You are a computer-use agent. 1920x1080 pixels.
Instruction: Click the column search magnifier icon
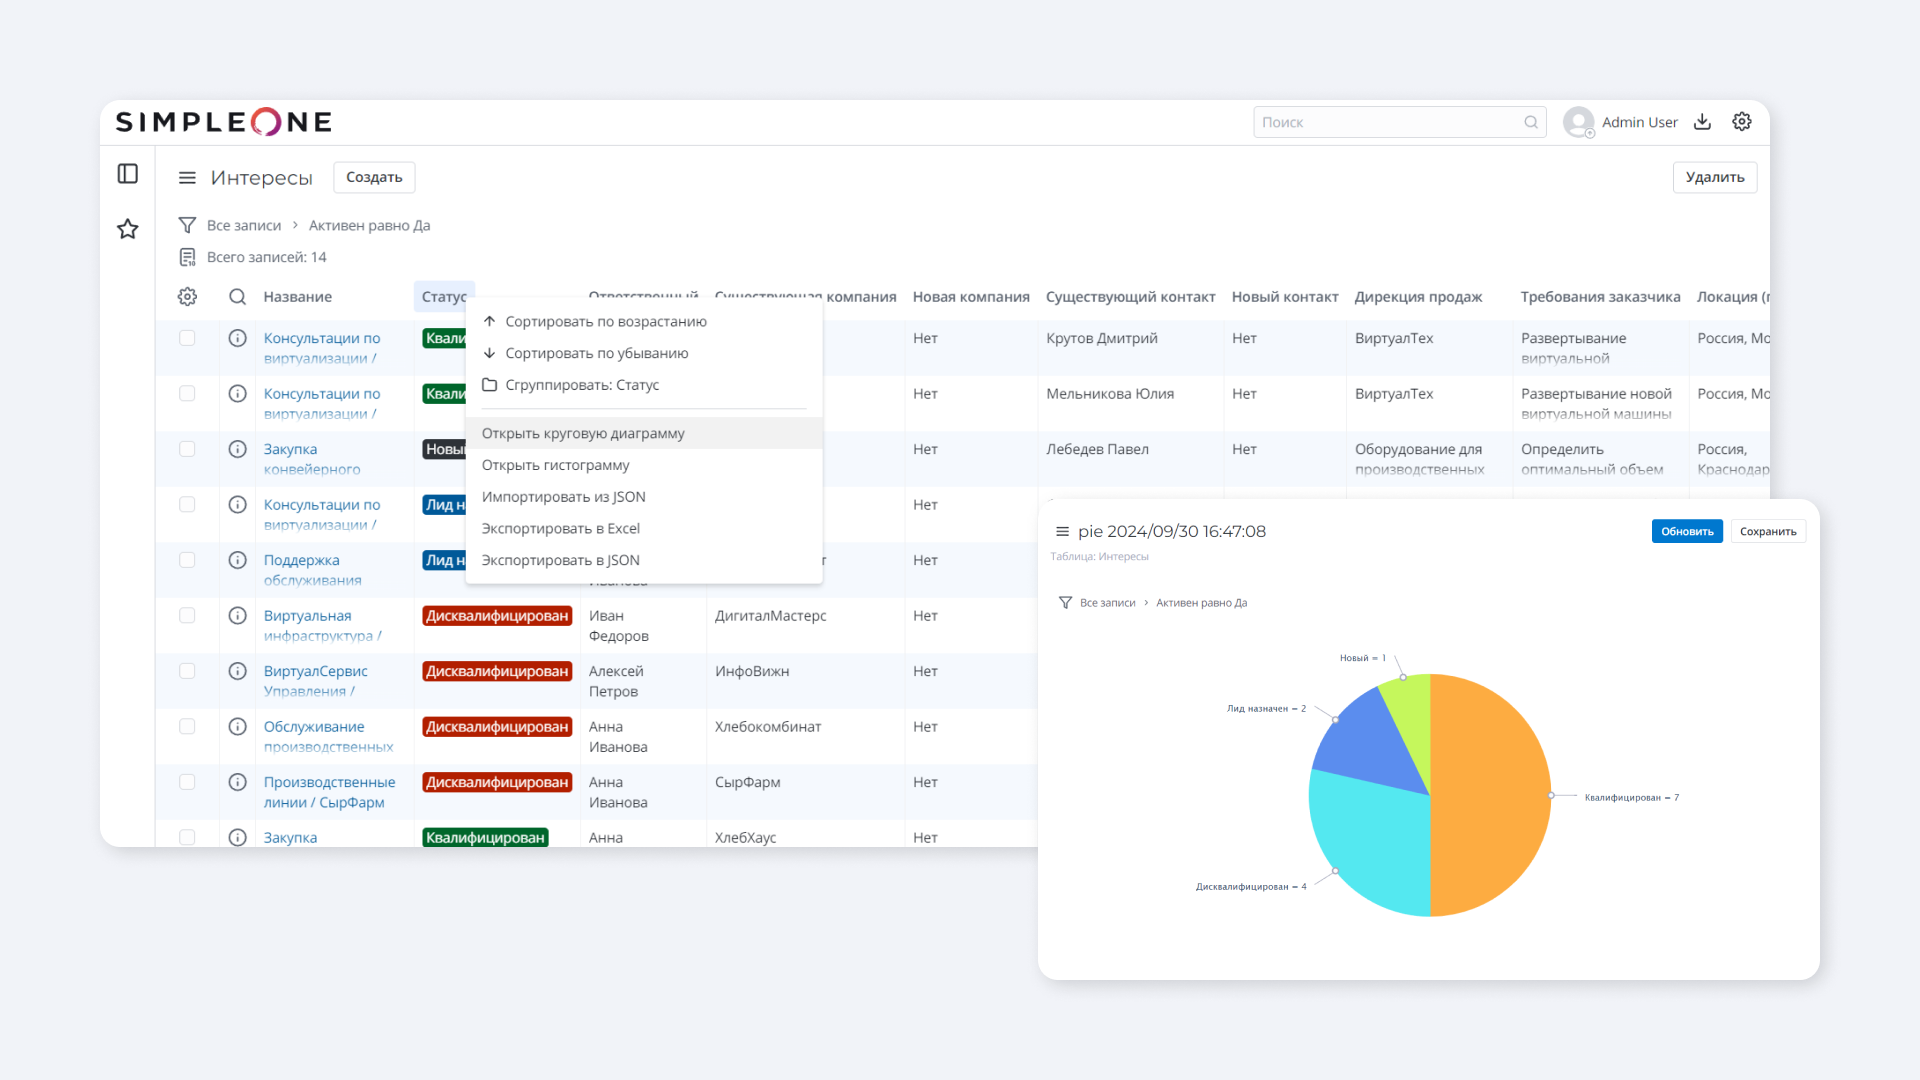point(237,297)
